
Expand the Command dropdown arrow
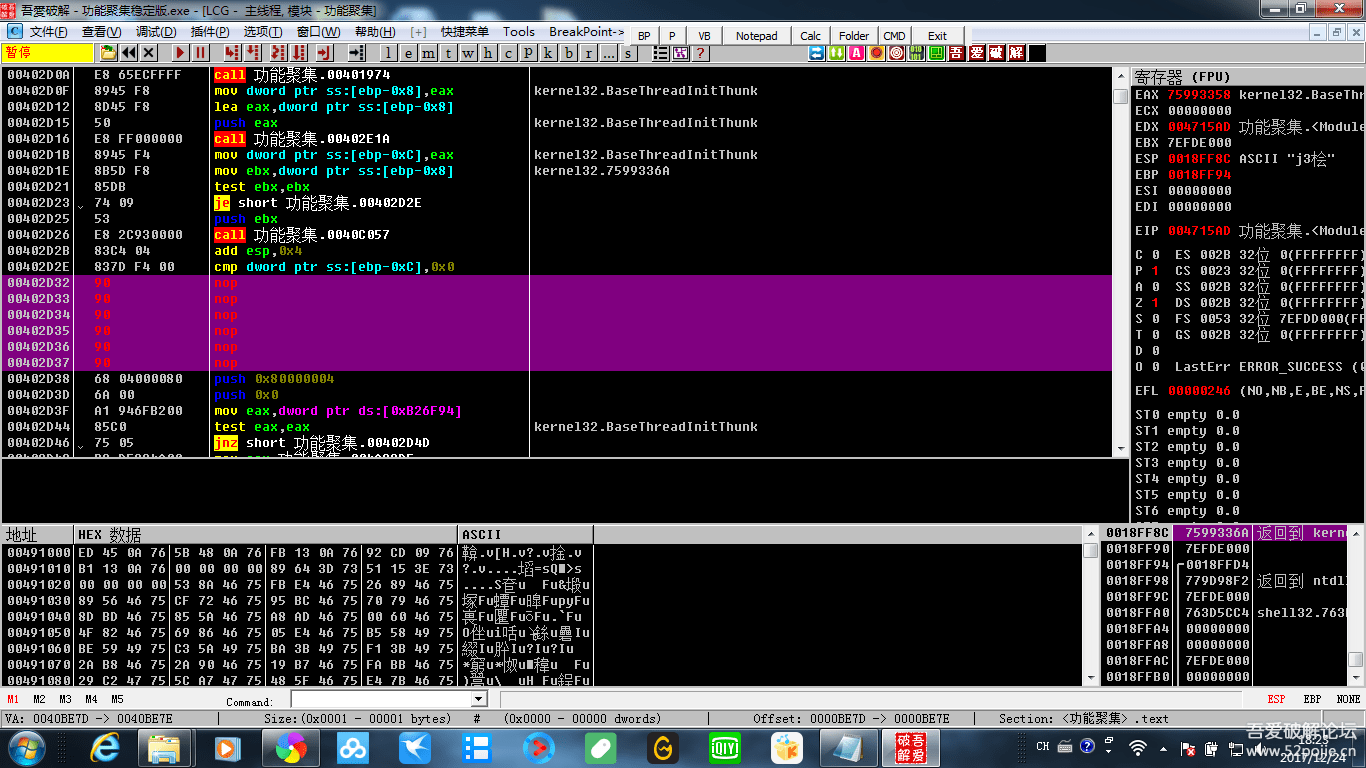479,699
